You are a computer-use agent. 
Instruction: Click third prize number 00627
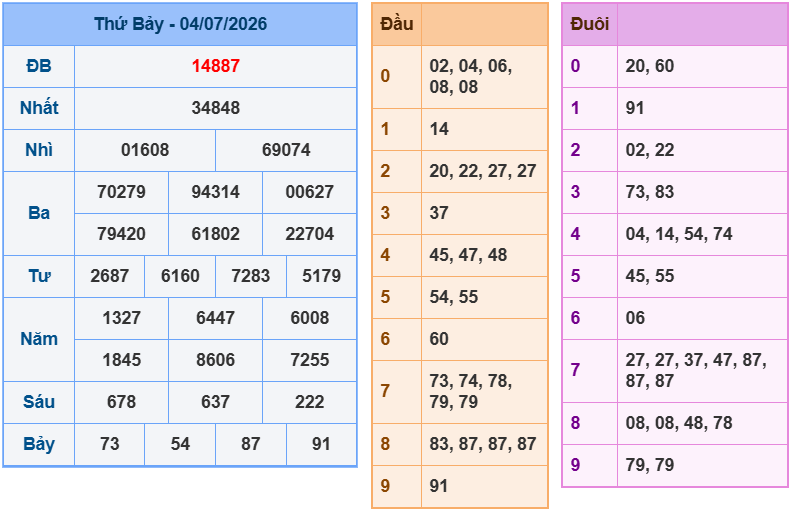[309, 192]
